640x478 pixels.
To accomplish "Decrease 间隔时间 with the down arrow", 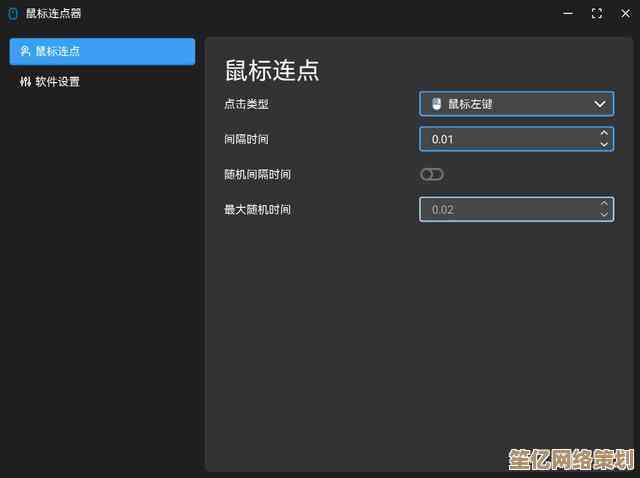I will point(604,145).
